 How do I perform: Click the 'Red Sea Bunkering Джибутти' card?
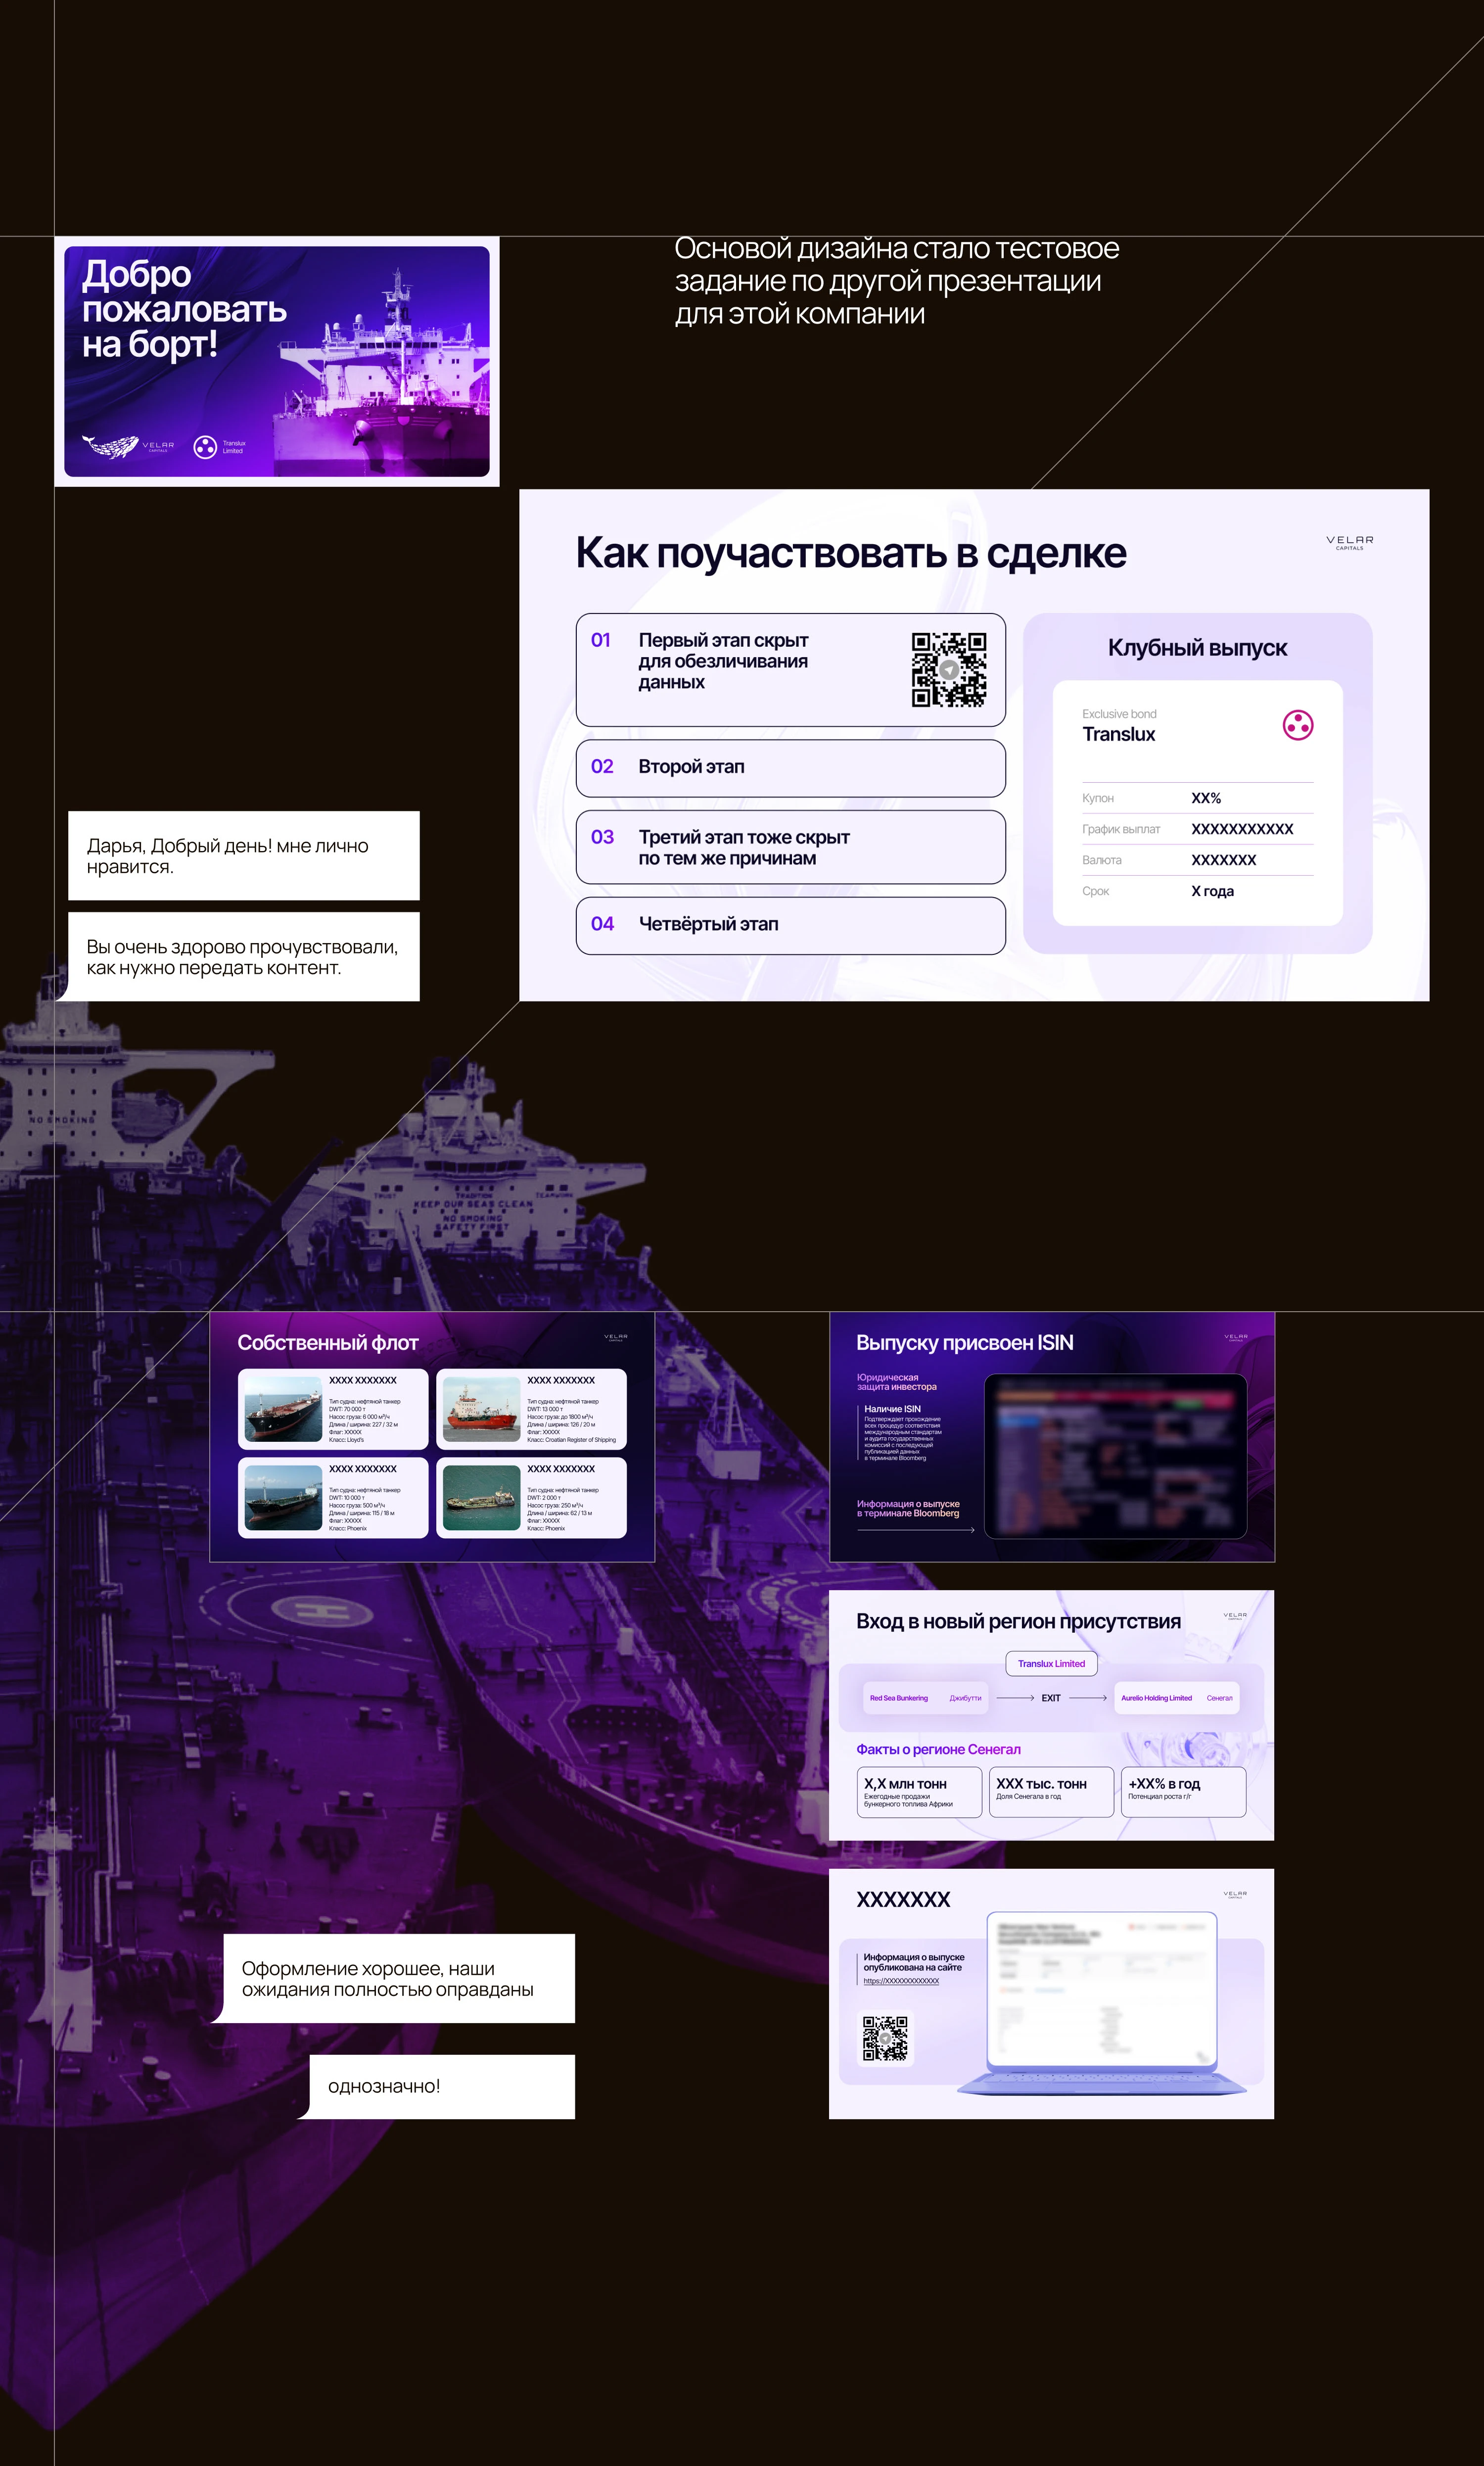pyautogui.click(x=925, y=1698)
